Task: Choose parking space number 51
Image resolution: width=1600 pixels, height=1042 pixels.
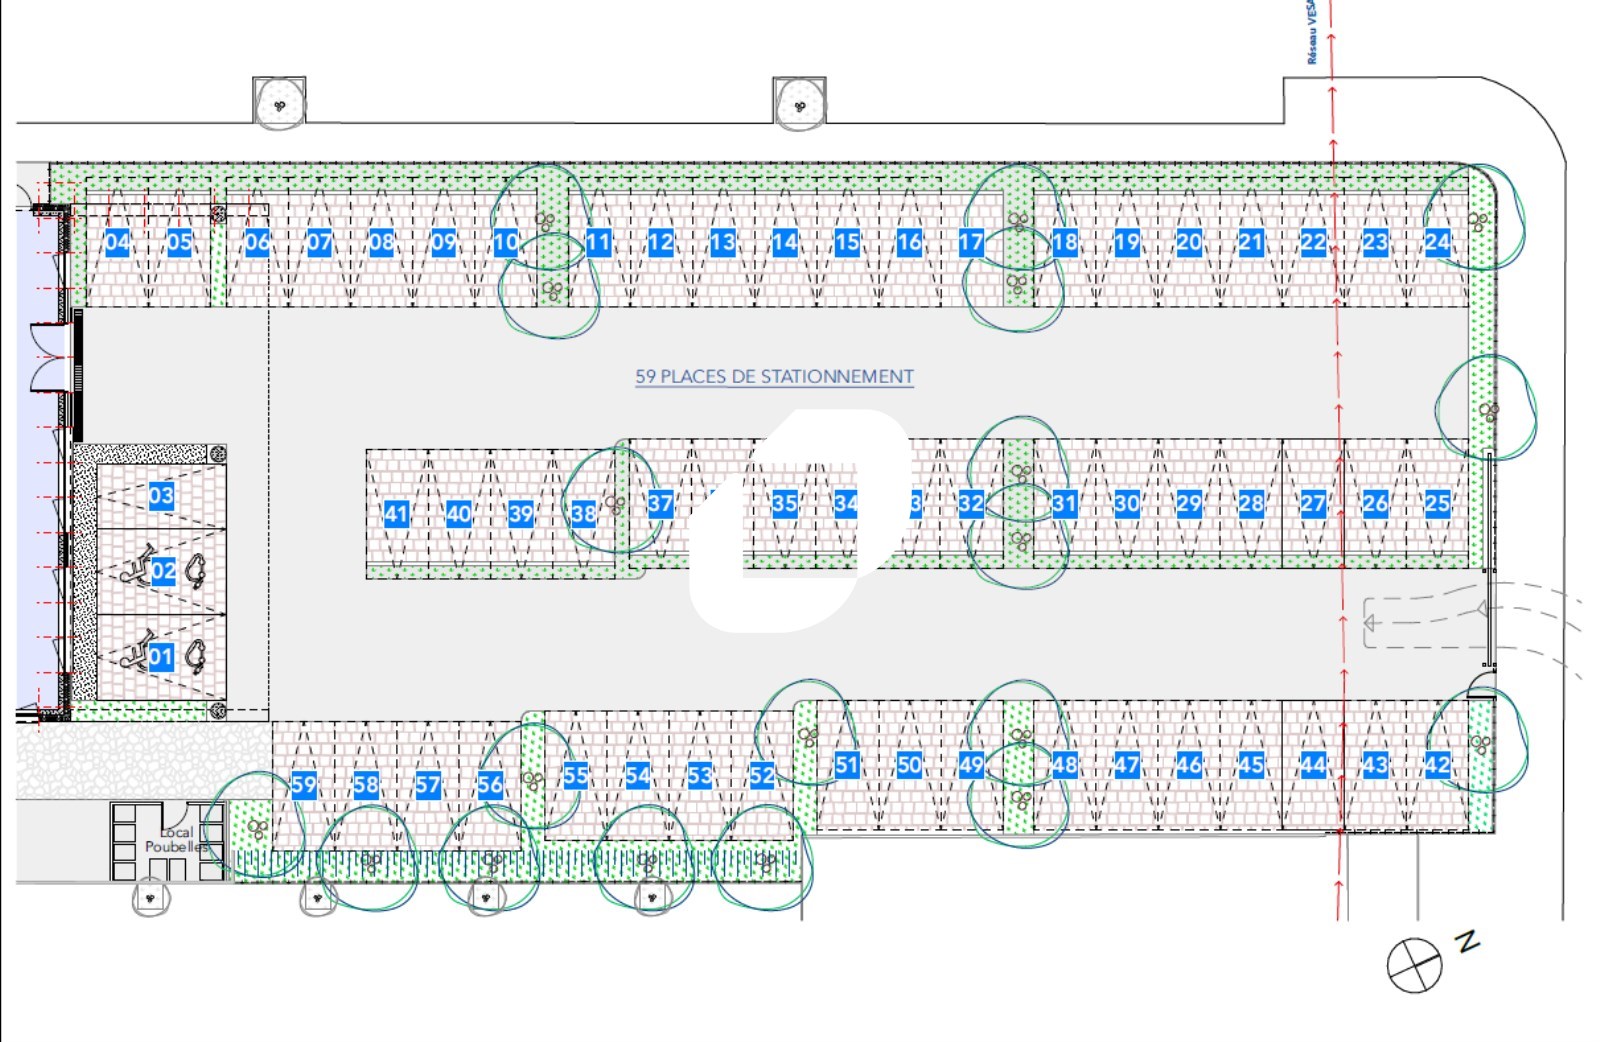Action: [x=847, y=765]
